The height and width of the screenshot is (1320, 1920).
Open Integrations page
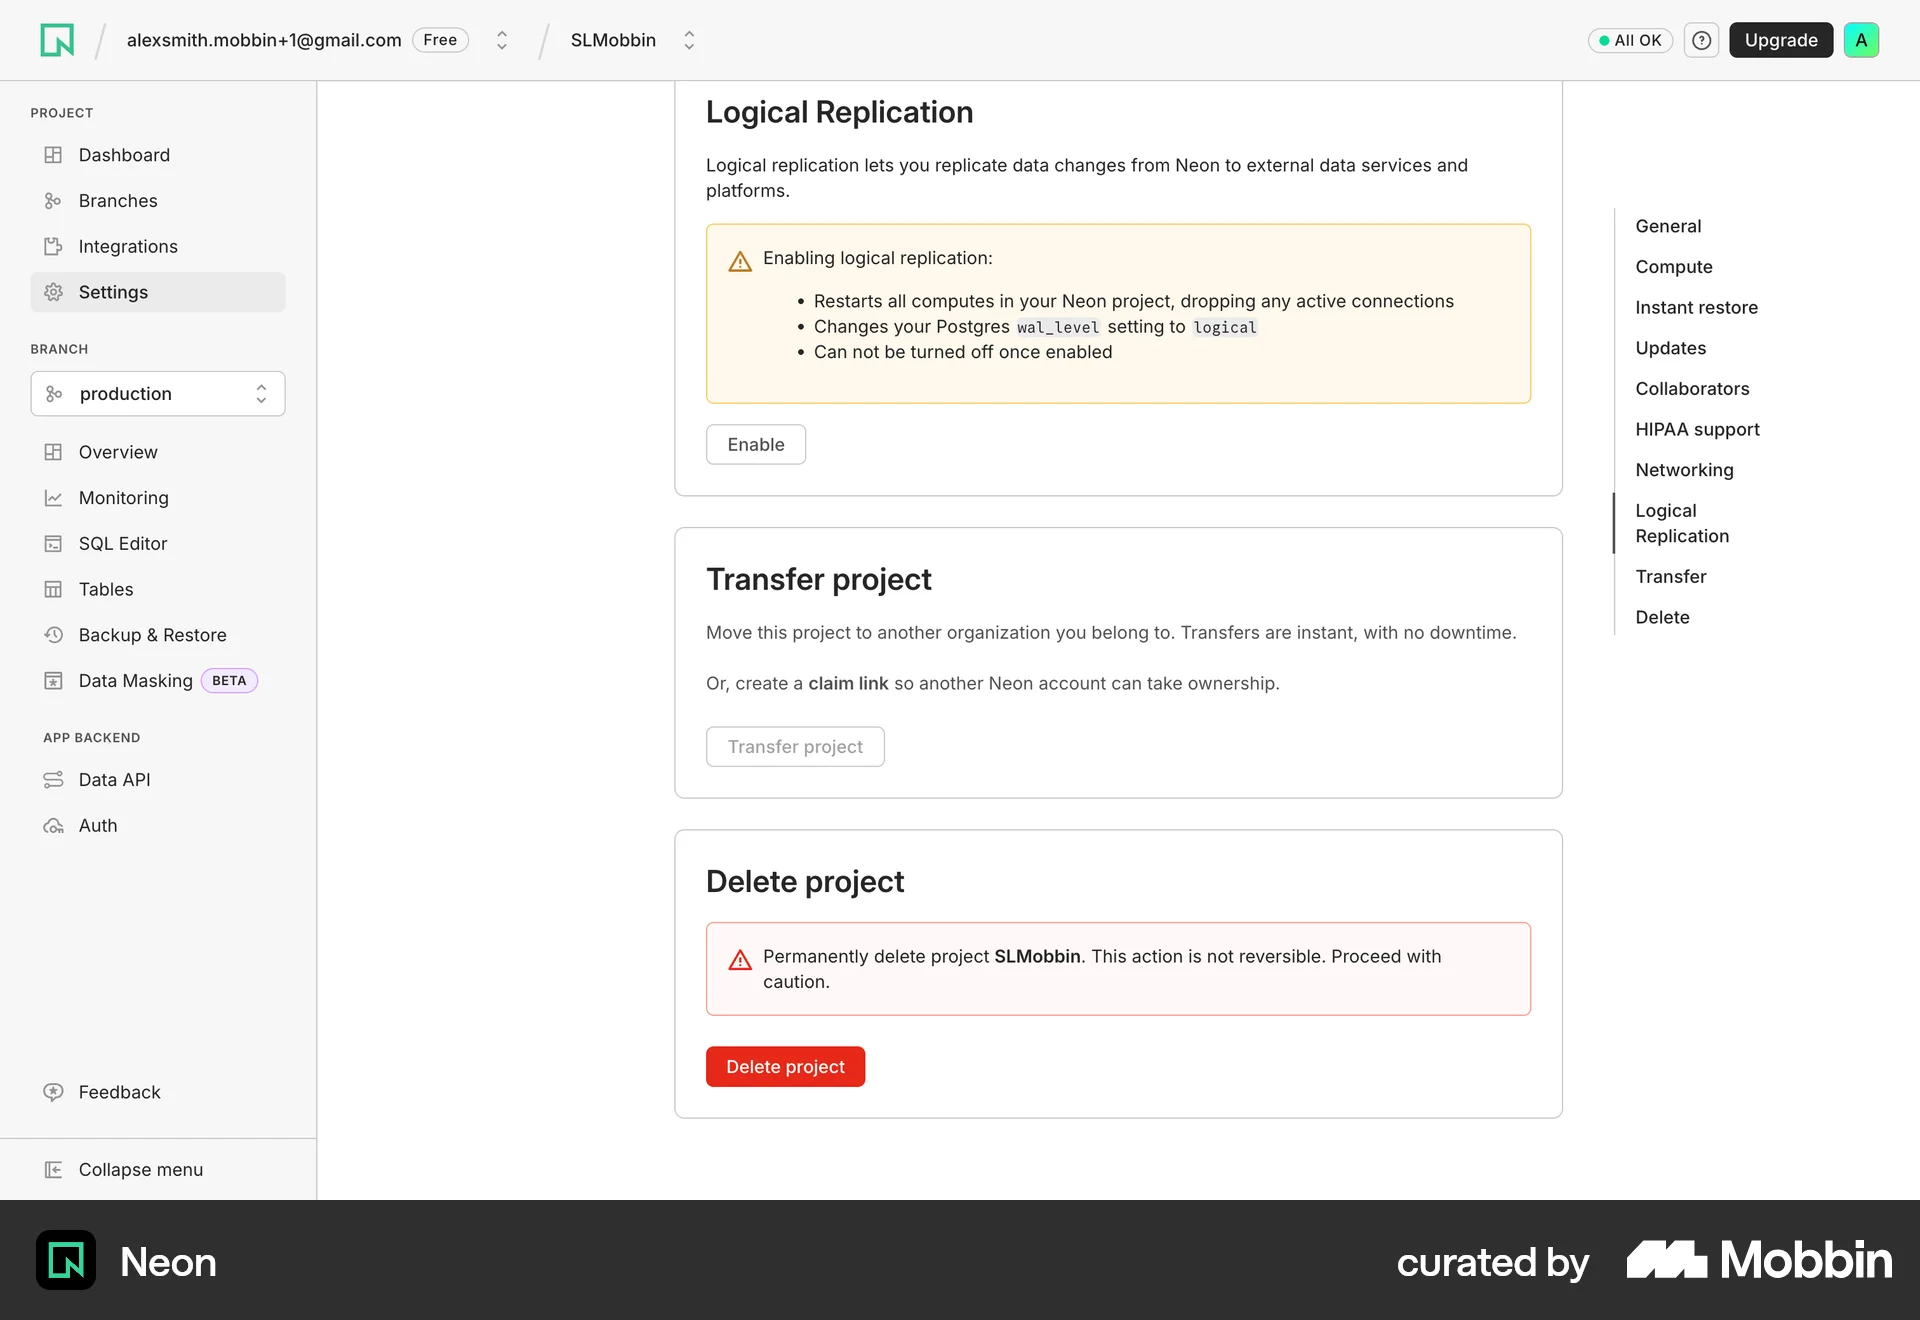pyautogui.click(x=158, y=246)
